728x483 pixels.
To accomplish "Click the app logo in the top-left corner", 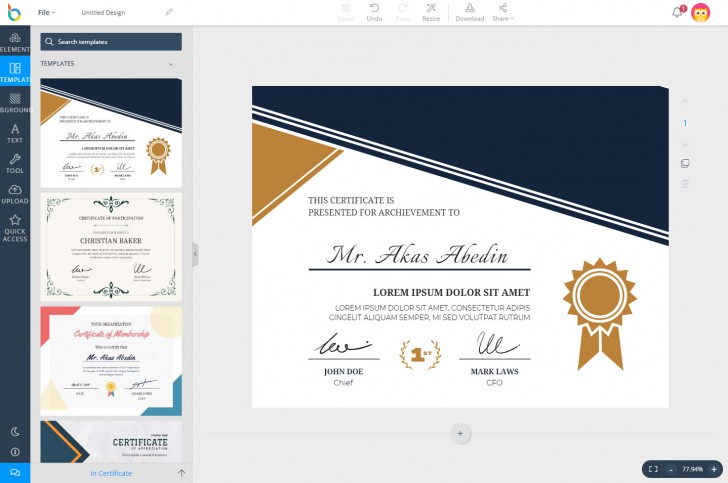I will tap(14, 13).
